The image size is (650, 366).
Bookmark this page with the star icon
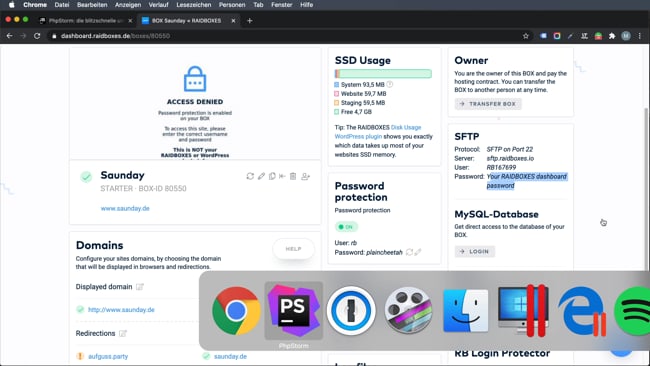pyautogui.click(x=526, y=36)
